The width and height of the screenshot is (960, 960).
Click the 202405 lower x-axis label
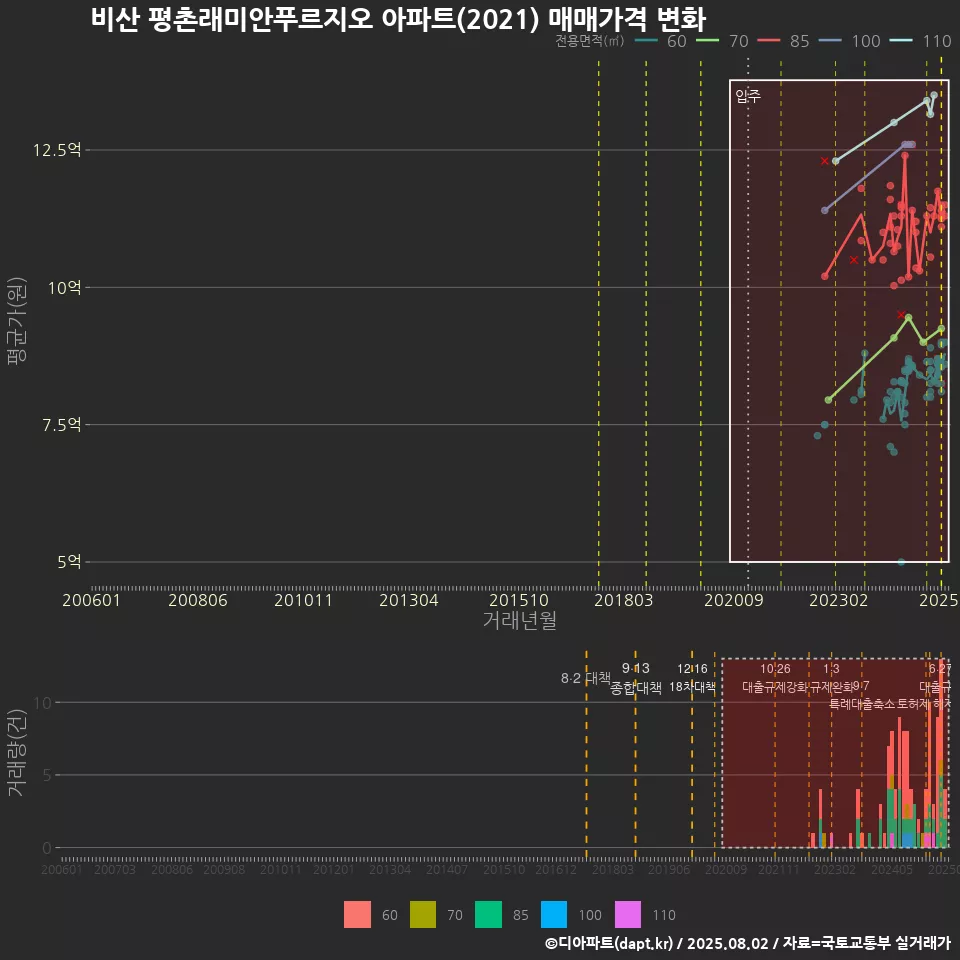point(892,869)
